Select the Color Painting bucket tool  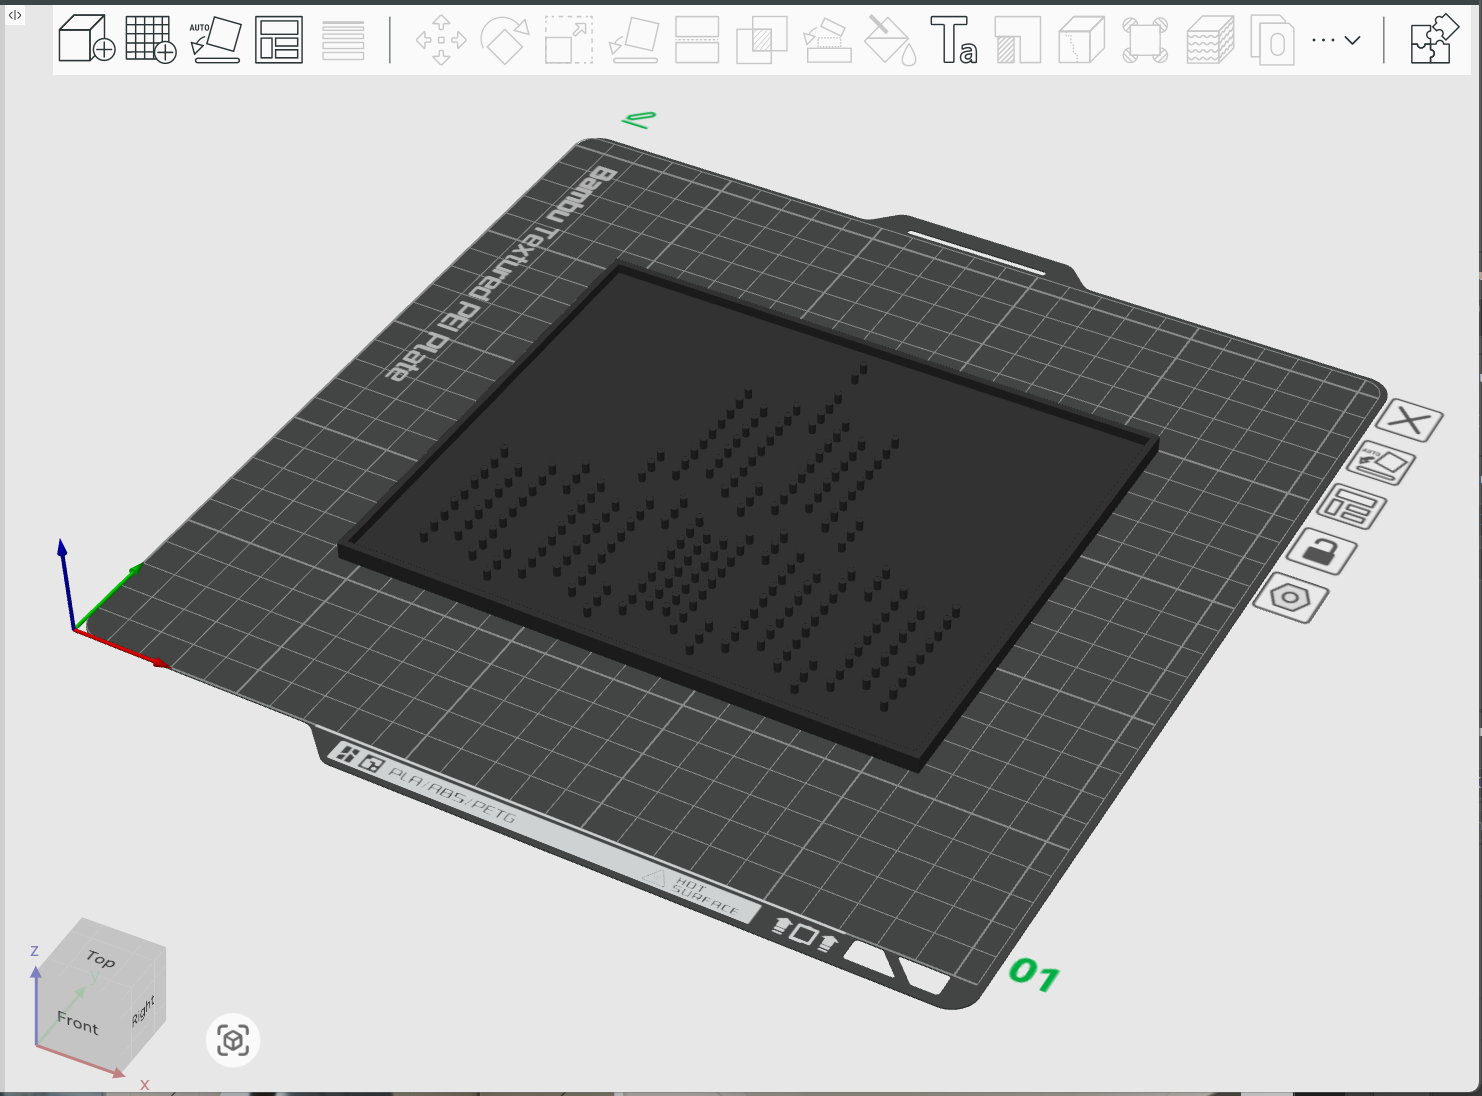pos(889,40)
